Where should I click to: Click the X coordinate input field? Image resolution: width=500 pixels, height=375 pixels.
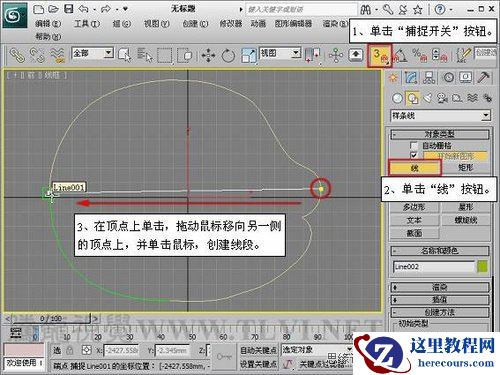121,351
